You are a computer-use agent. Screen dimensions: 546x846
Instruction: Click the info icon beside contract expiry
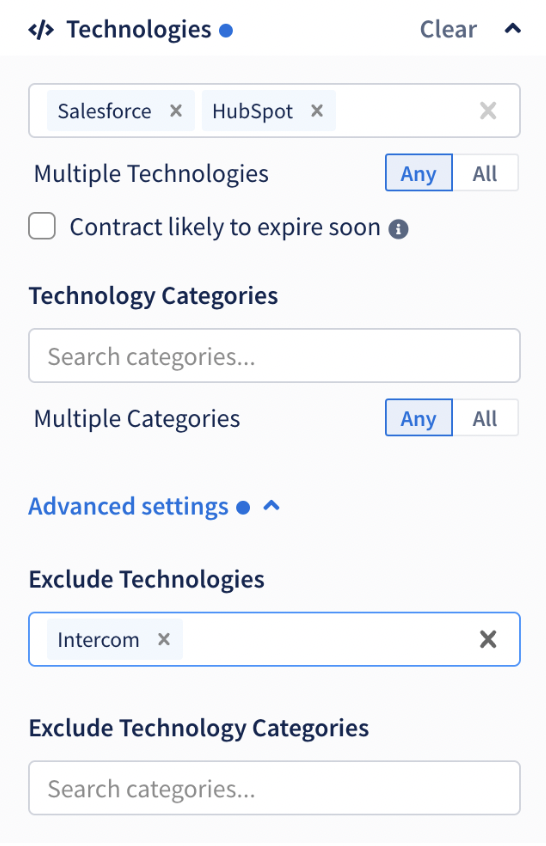(399, 229)
